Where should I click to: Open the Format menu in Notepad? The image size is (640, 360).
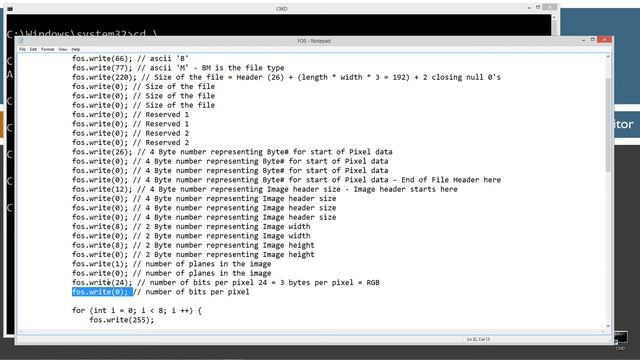(47, 49)
